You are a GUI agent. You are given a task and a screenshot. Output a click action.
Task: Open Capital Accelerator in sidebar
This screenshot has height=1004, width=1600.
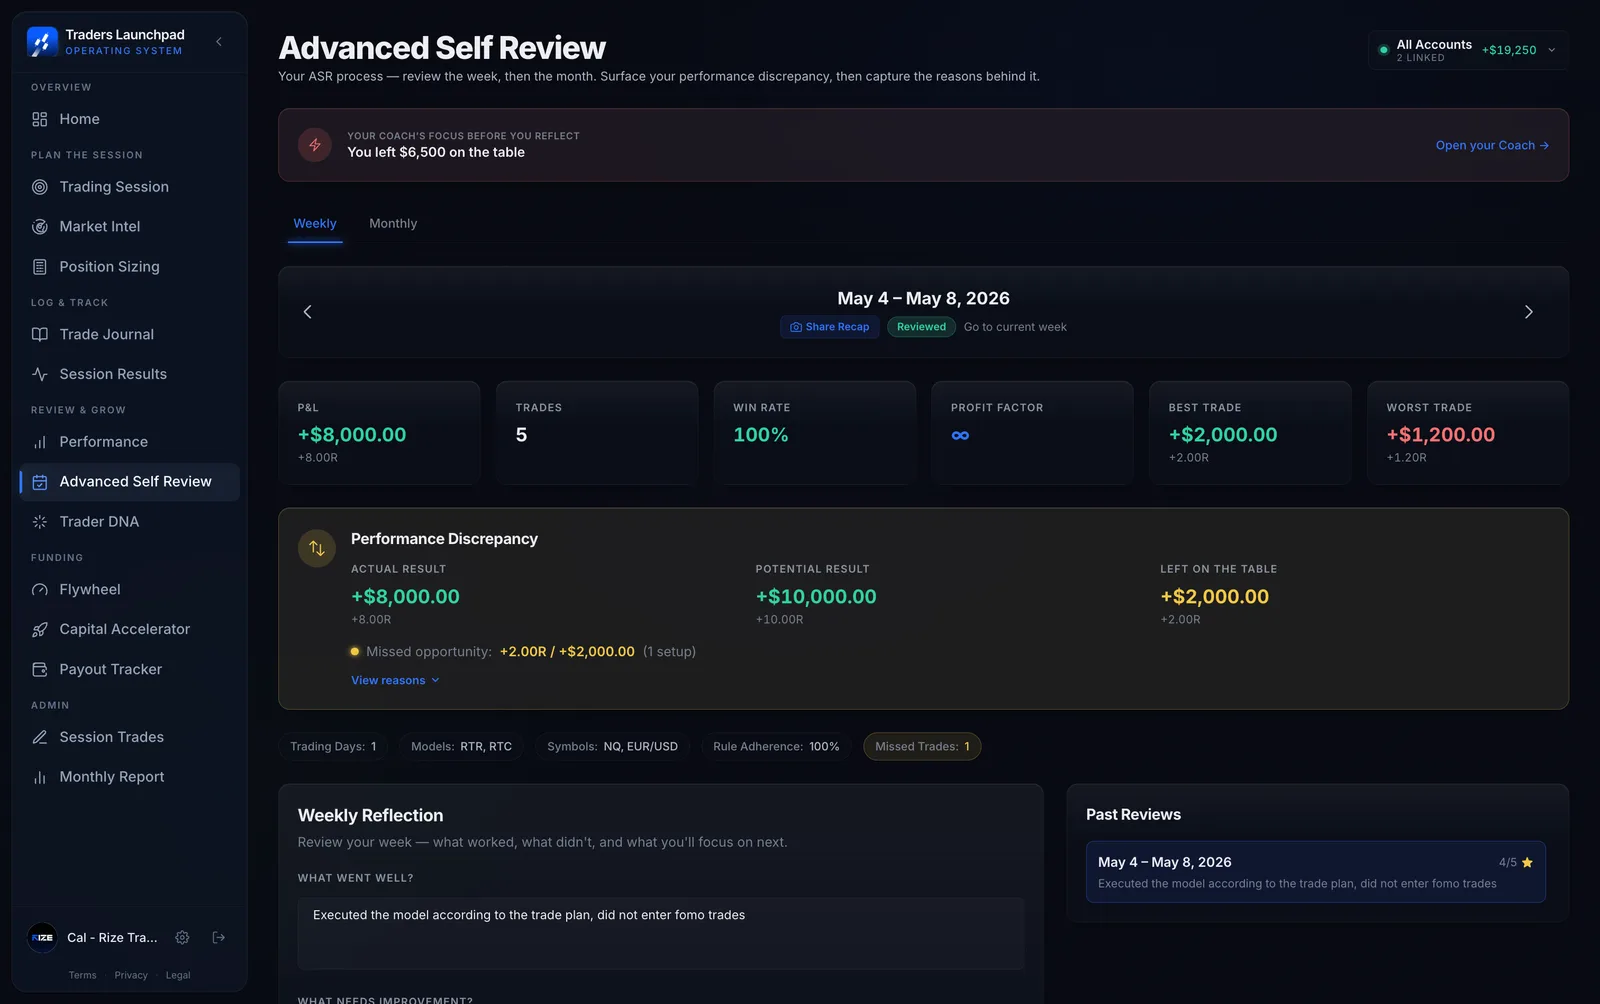(129, 629)
